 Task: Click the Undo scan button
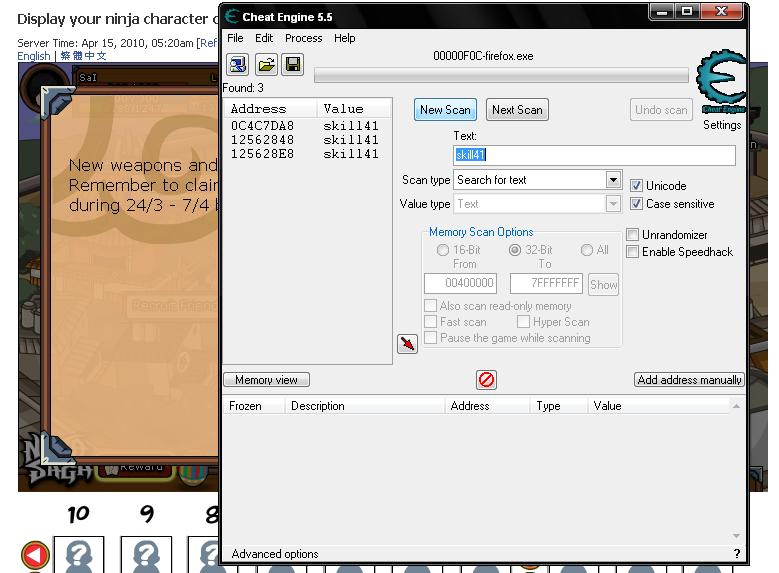[x=661, y=110]
